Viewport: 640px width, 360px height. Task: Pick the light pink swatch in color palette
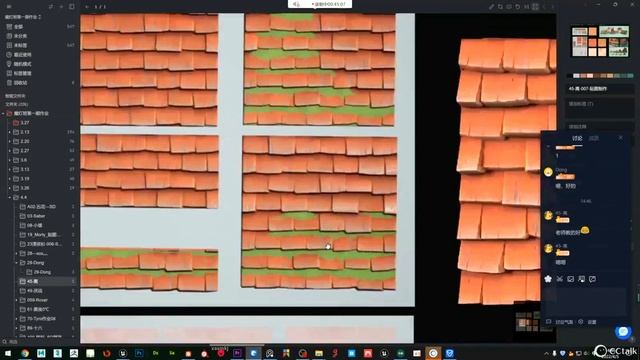pos(590,76)
